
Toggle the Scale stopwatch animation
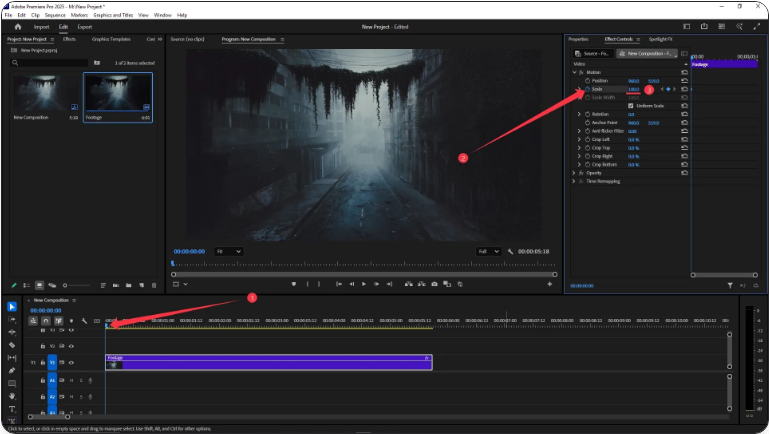[587, 89]
